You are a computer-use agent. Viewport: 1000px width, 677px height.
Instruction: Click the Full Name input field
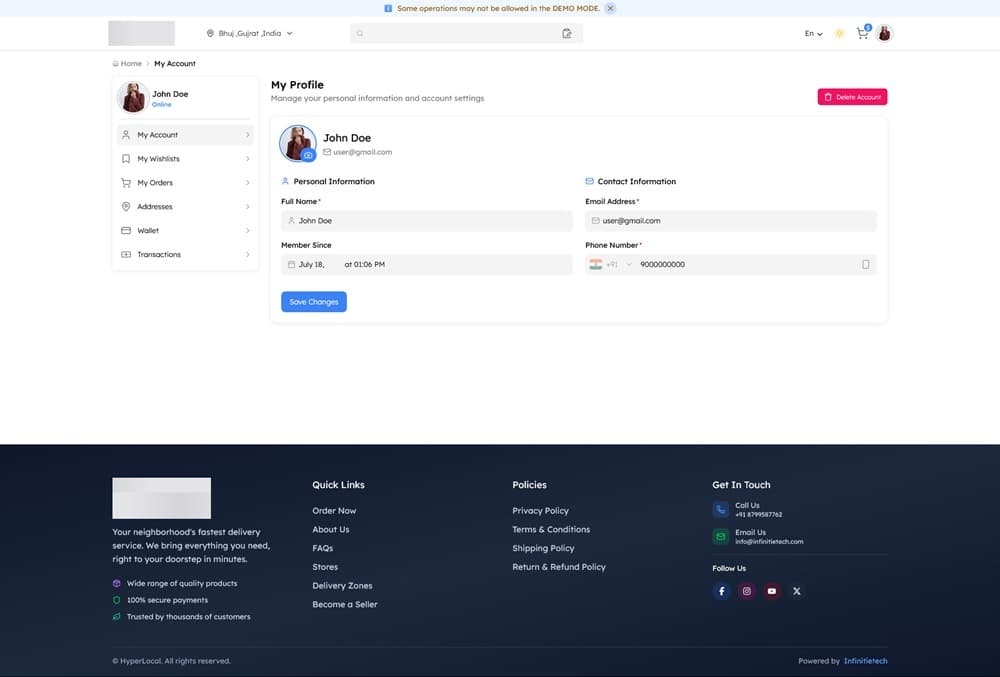(x=427, y=221)
